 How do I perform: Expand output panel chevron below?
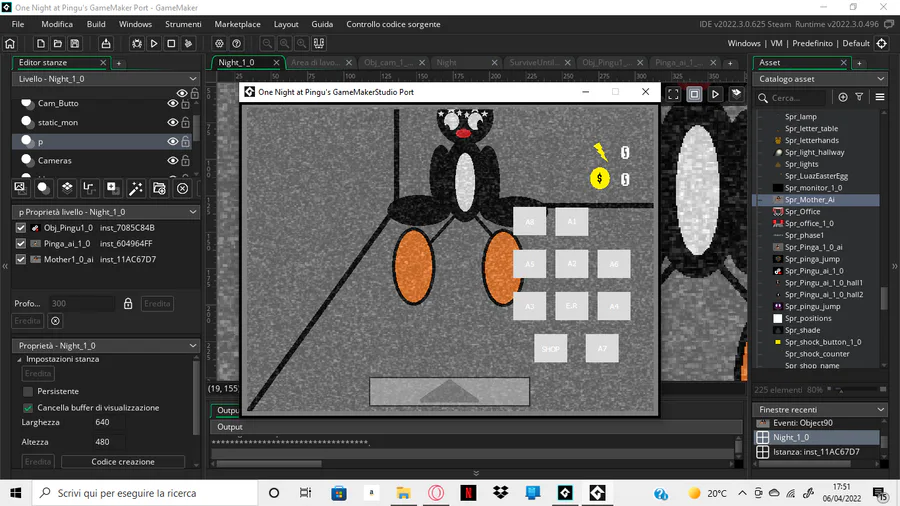point(476,473)
